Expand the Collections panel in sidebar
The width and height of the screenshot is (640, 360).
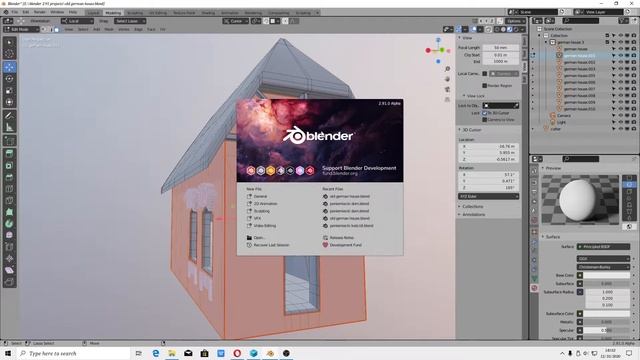point(472,207)
